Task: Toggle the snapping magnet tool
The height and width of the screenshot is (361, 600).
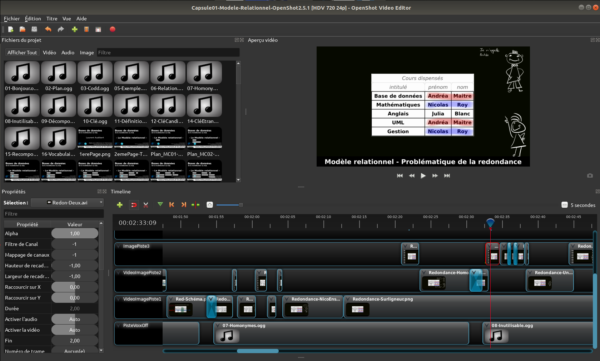Action: 134,205
